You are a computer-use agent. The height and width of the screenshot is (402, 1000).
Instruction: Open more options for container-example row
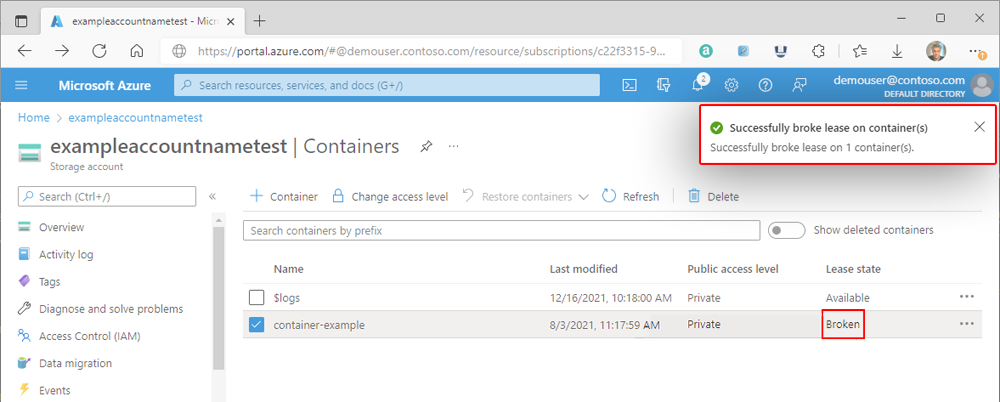966,324
